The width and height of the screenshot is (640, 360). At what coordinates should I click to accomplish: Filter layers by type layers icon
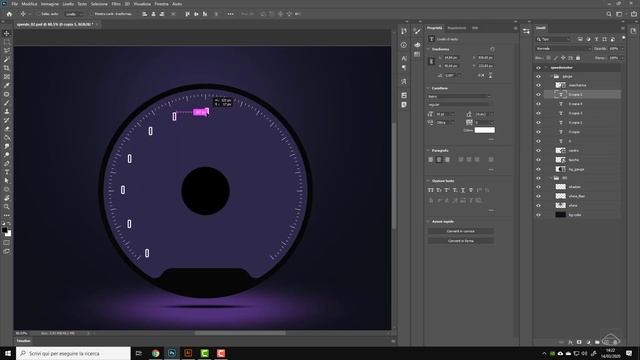(596, 39)
